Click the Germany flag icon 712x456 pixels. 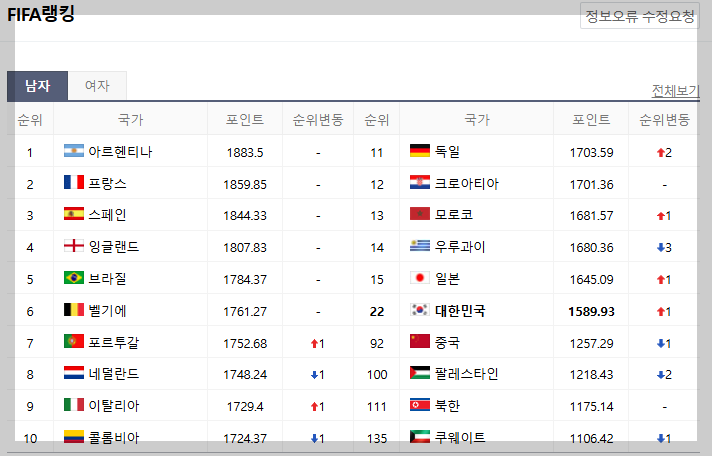pyautogui.click(x=420, y=150)
